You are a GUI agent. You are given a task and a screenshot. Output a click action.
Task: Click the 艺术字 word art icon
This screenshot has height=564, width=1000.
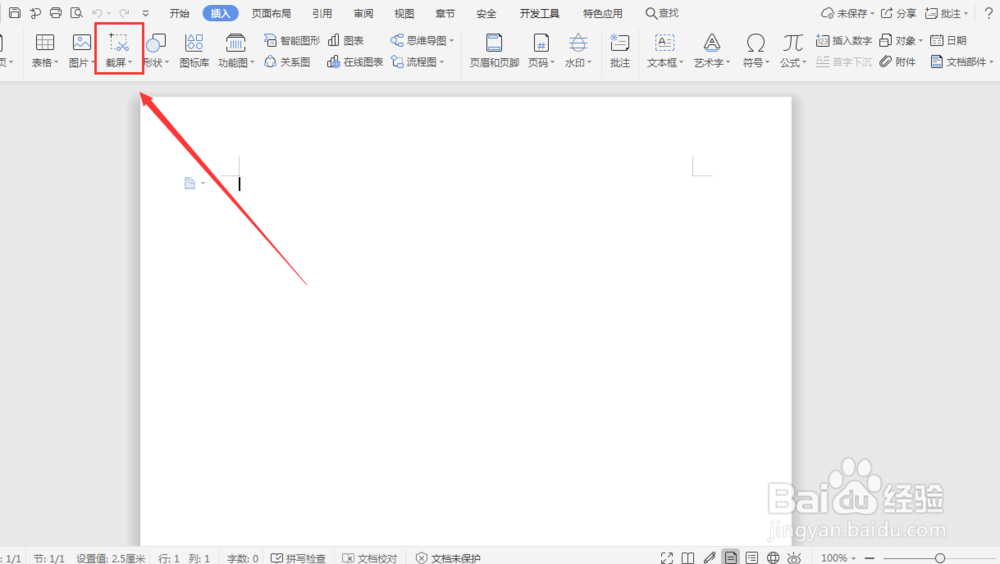coord(712,43)
